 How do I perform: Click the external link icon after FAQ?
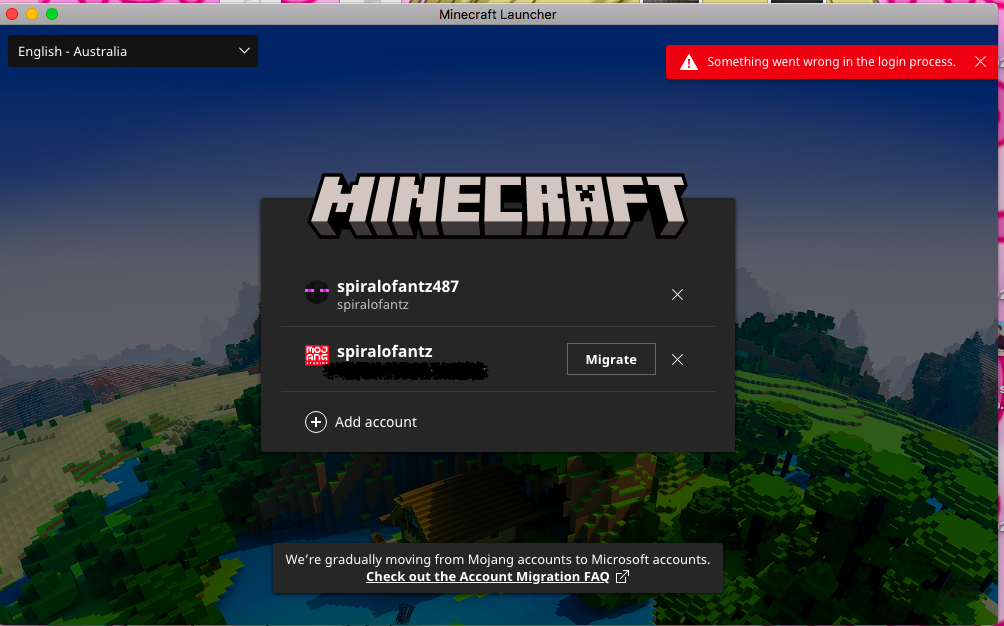pyautogui.click(x=622, y=577)
